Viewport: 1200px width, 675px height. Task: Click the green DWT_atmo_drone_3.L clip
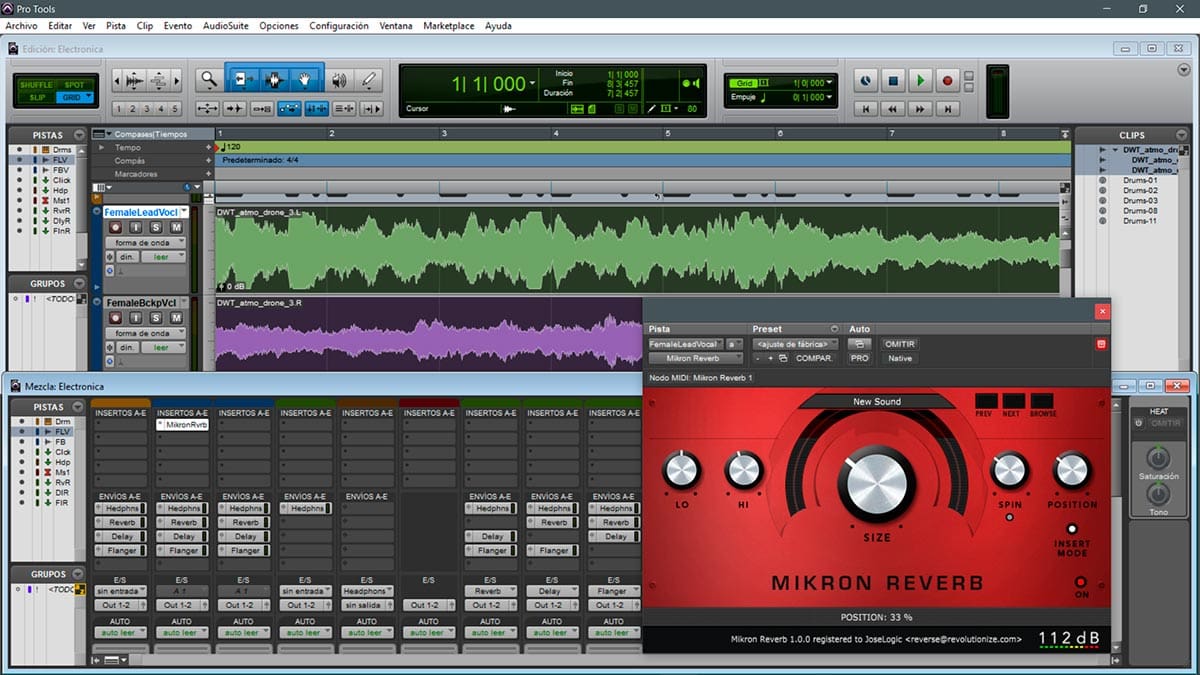pyautogui.click(x=637, y=249)
